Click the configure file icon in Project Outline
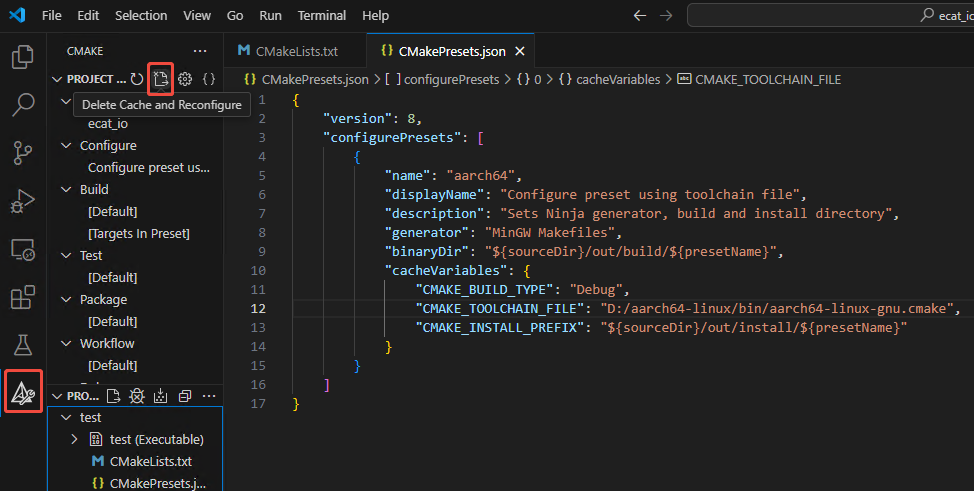Screen dimensions: 974x491 [113, 396]
